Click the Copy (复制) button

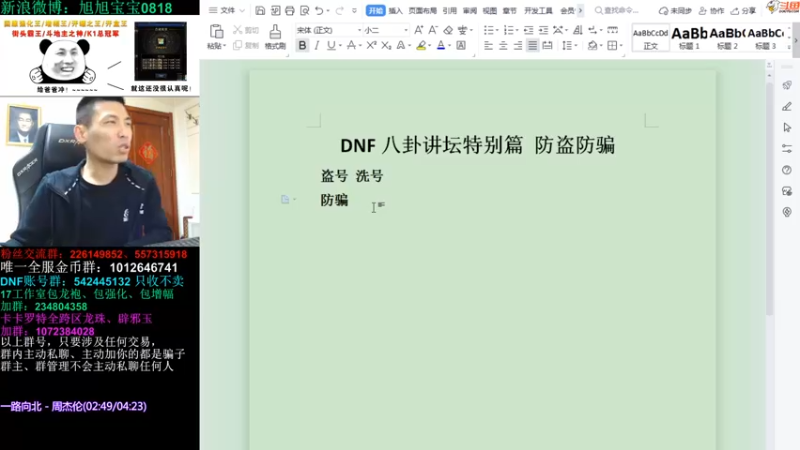246,45
